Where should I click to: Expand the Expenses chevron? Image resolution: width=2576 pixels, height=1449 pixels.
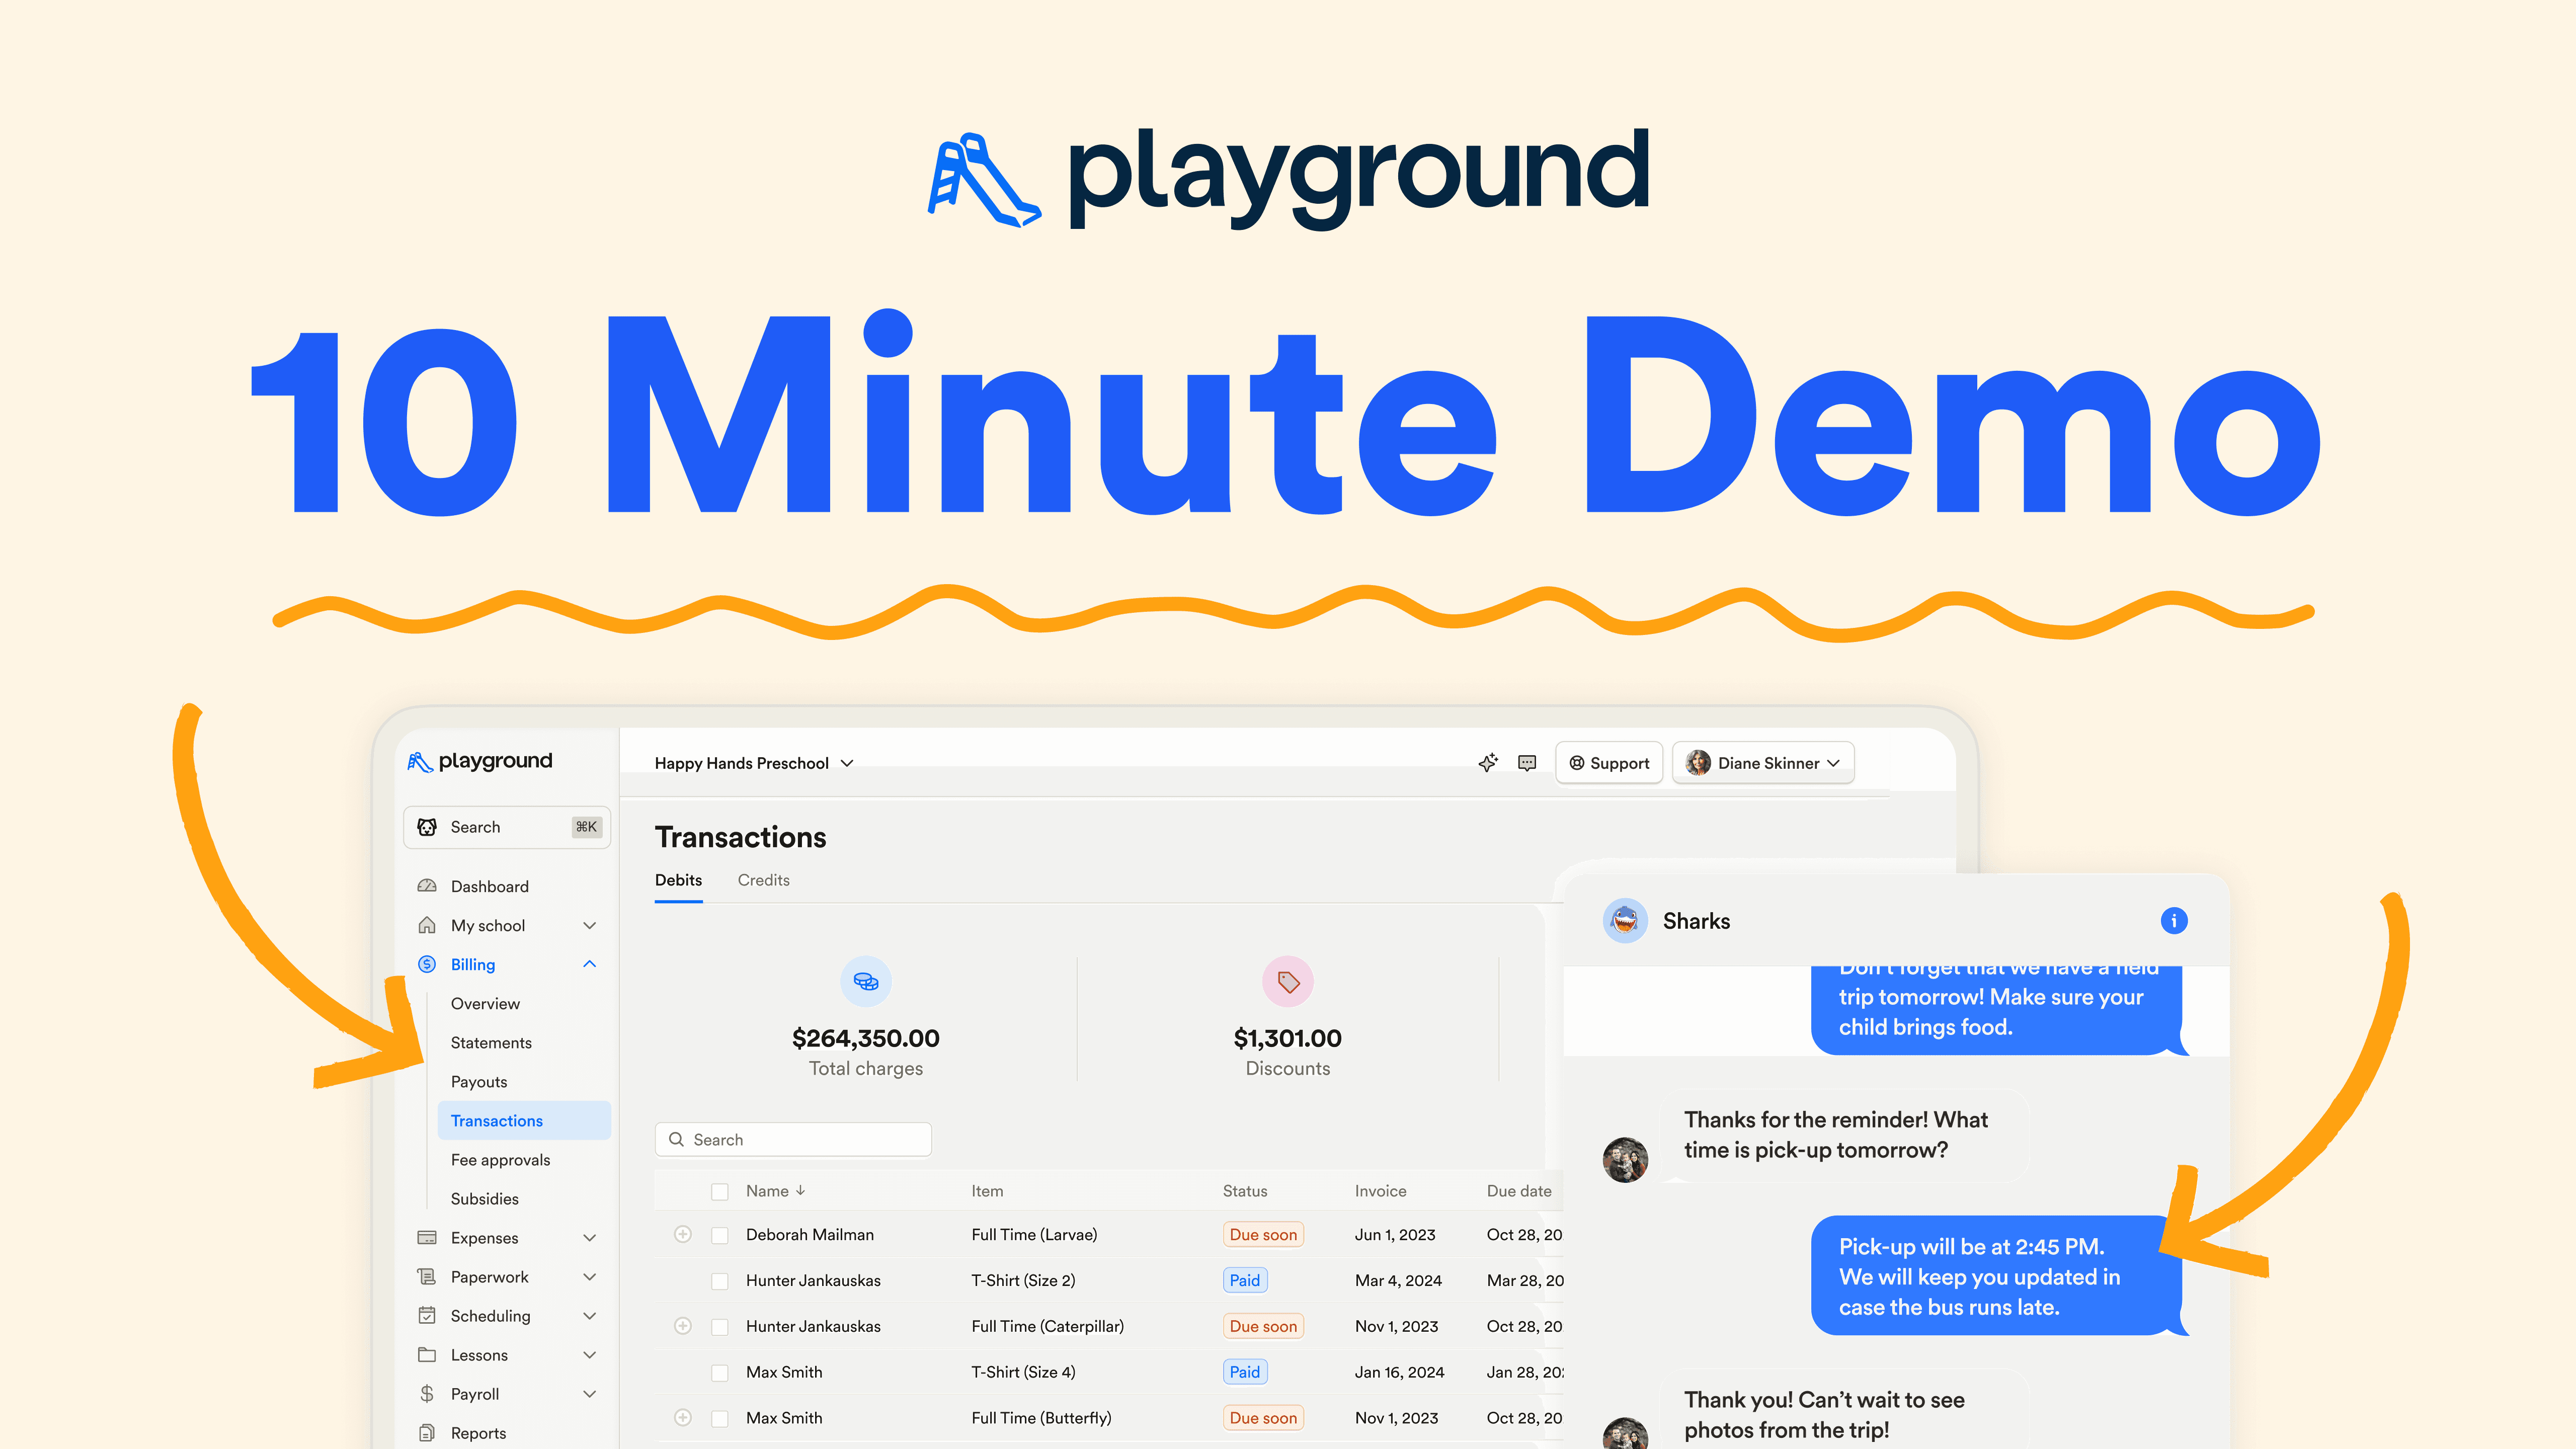pos(590,1237)
